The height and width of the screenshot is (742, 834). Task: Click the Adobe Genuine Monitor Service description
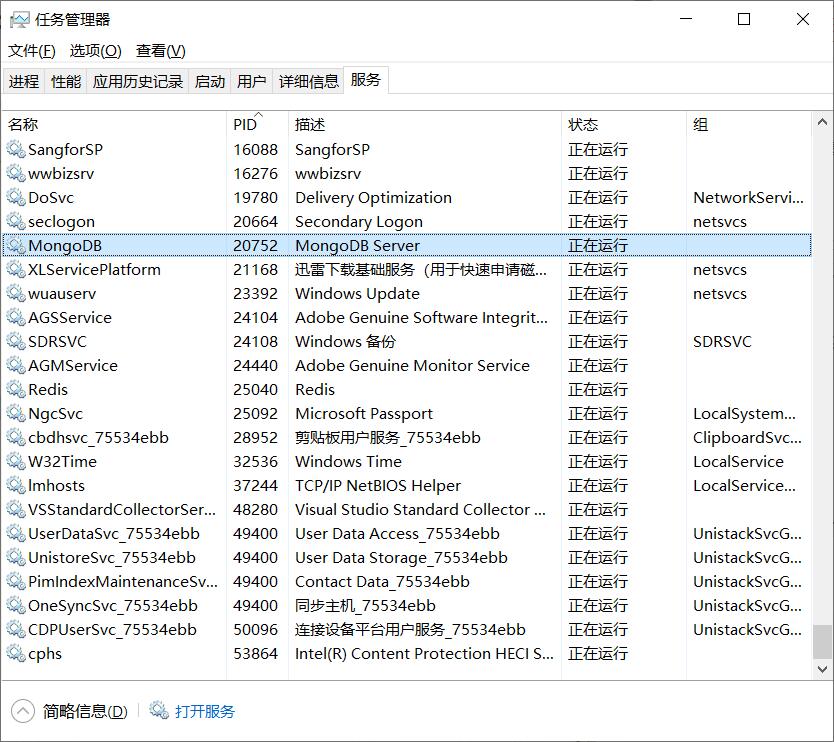pos(412,365)
